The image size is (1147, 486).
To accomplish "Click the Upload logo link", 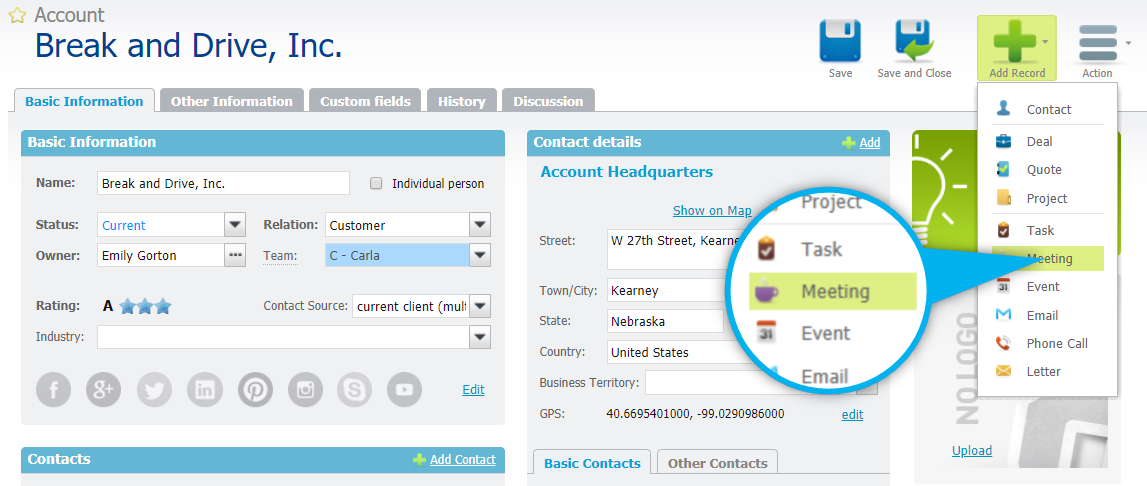I will click(971, 450).
